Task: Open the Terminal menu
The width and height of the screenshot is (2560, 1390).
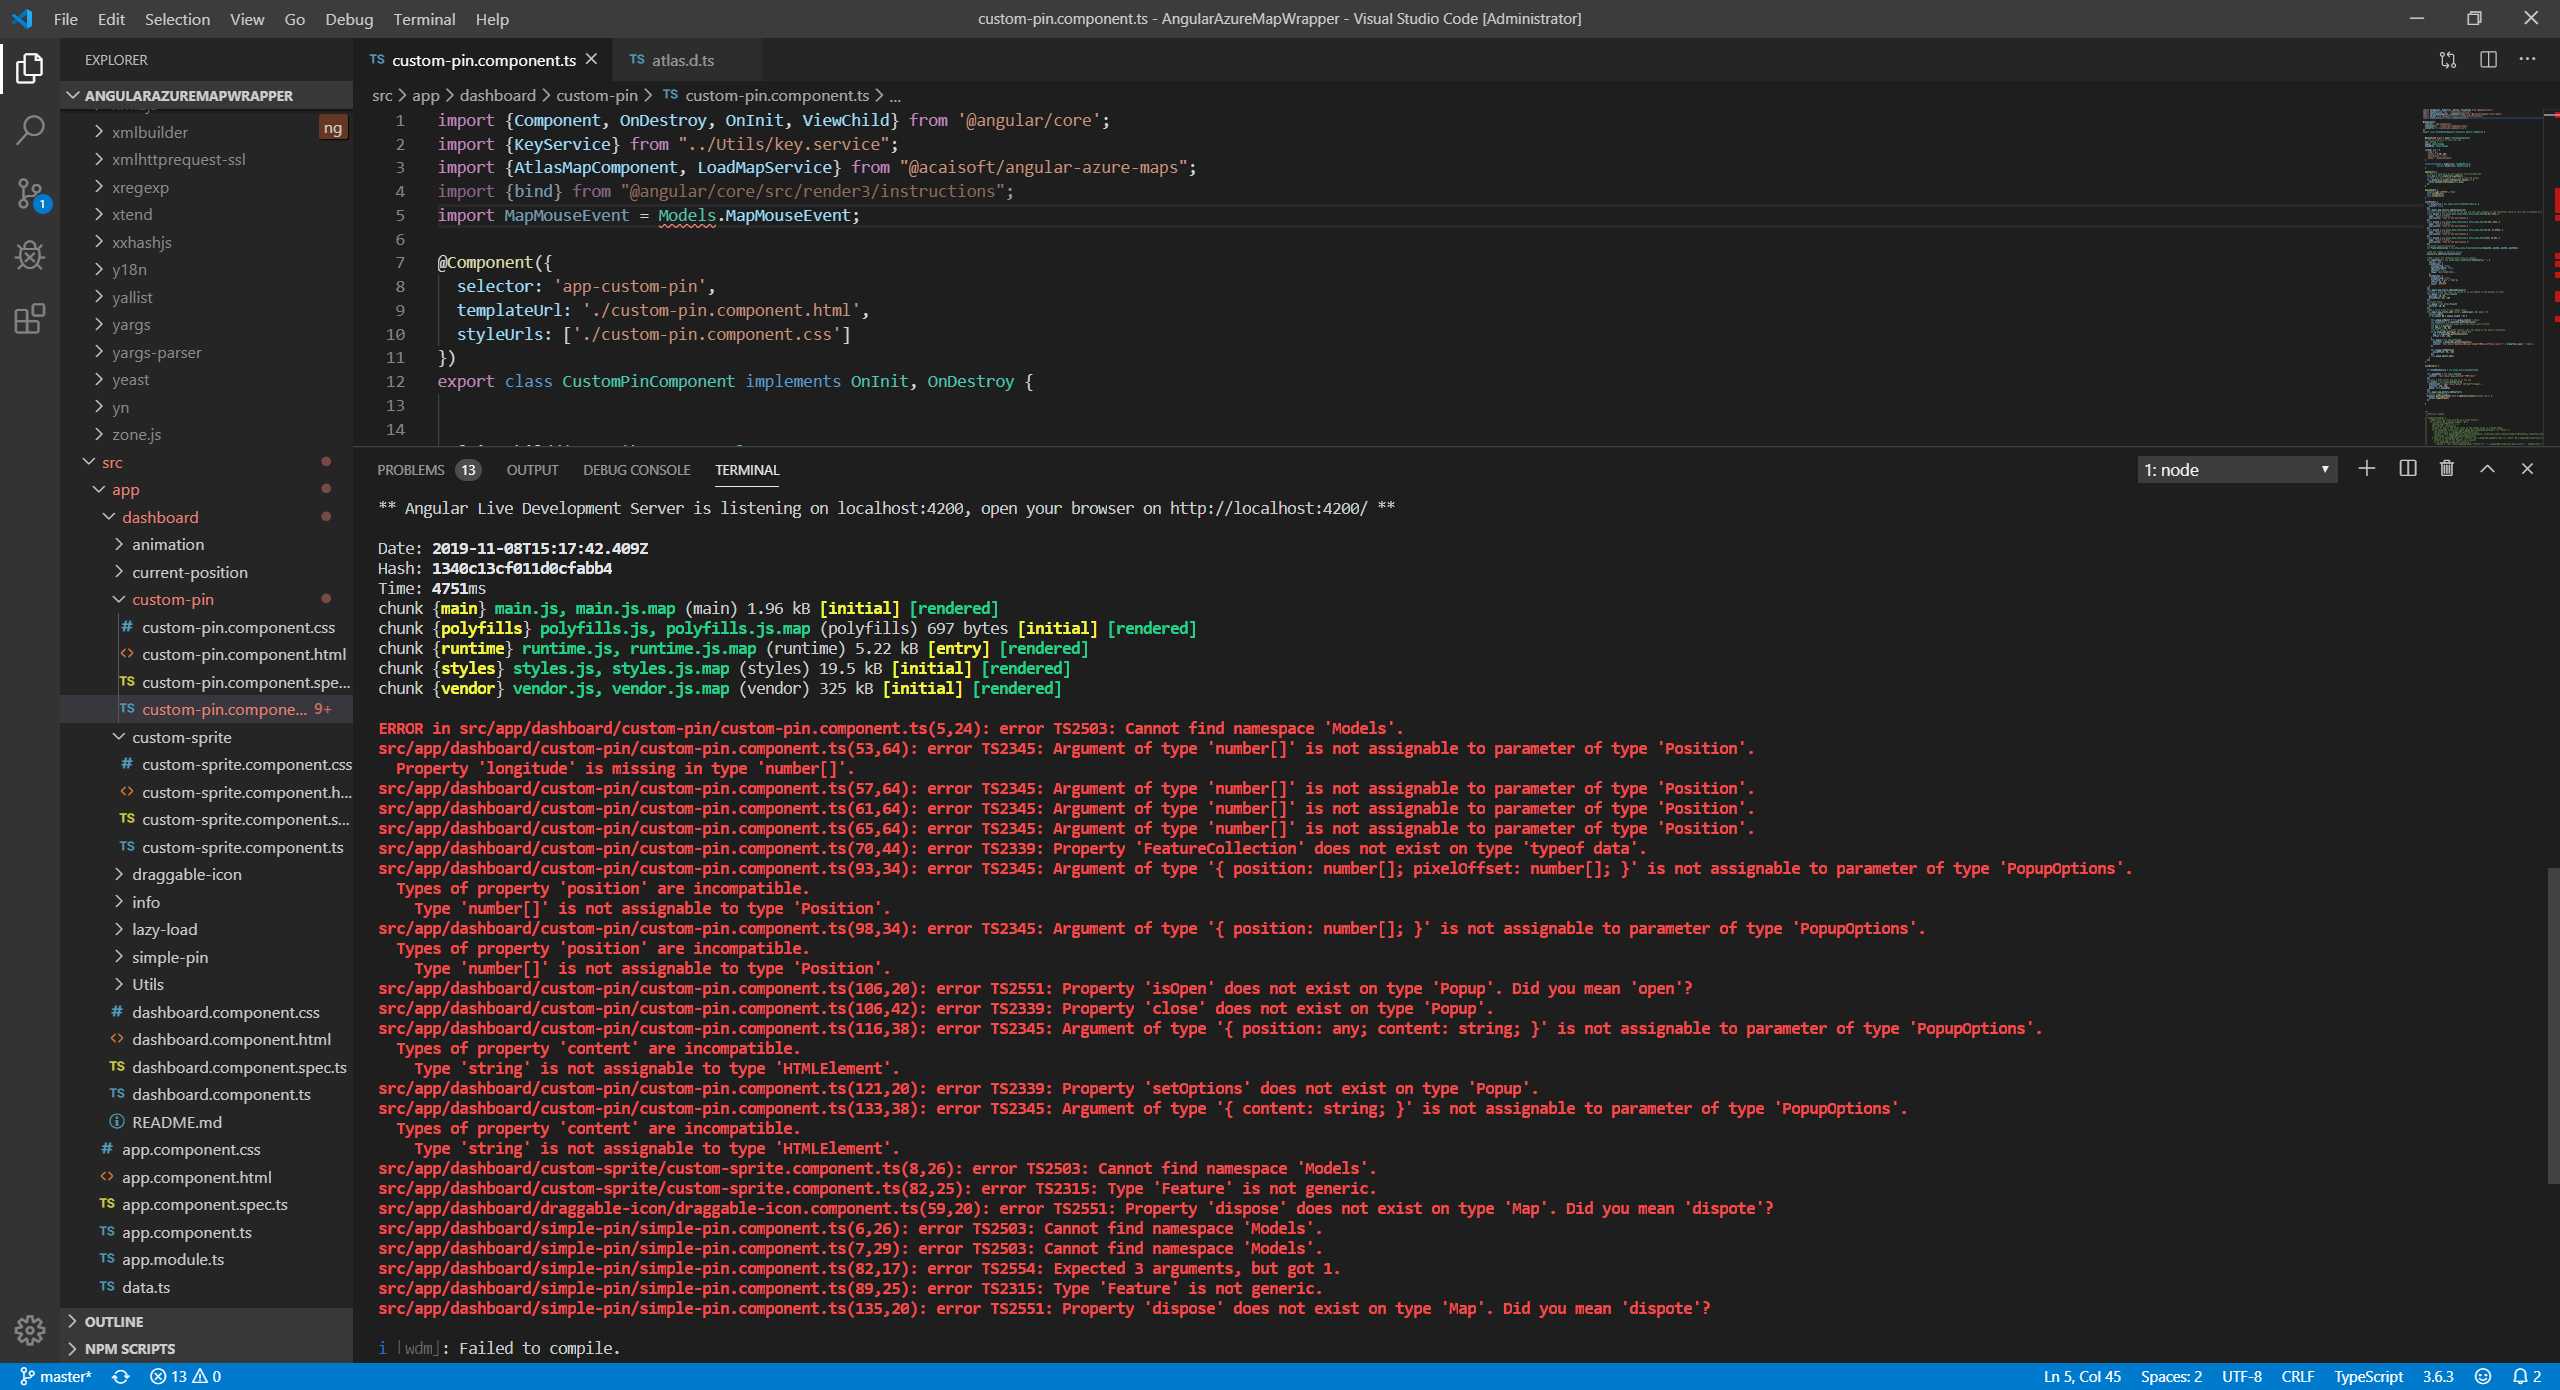Action: pyautogui.click(x=424, y=19)
